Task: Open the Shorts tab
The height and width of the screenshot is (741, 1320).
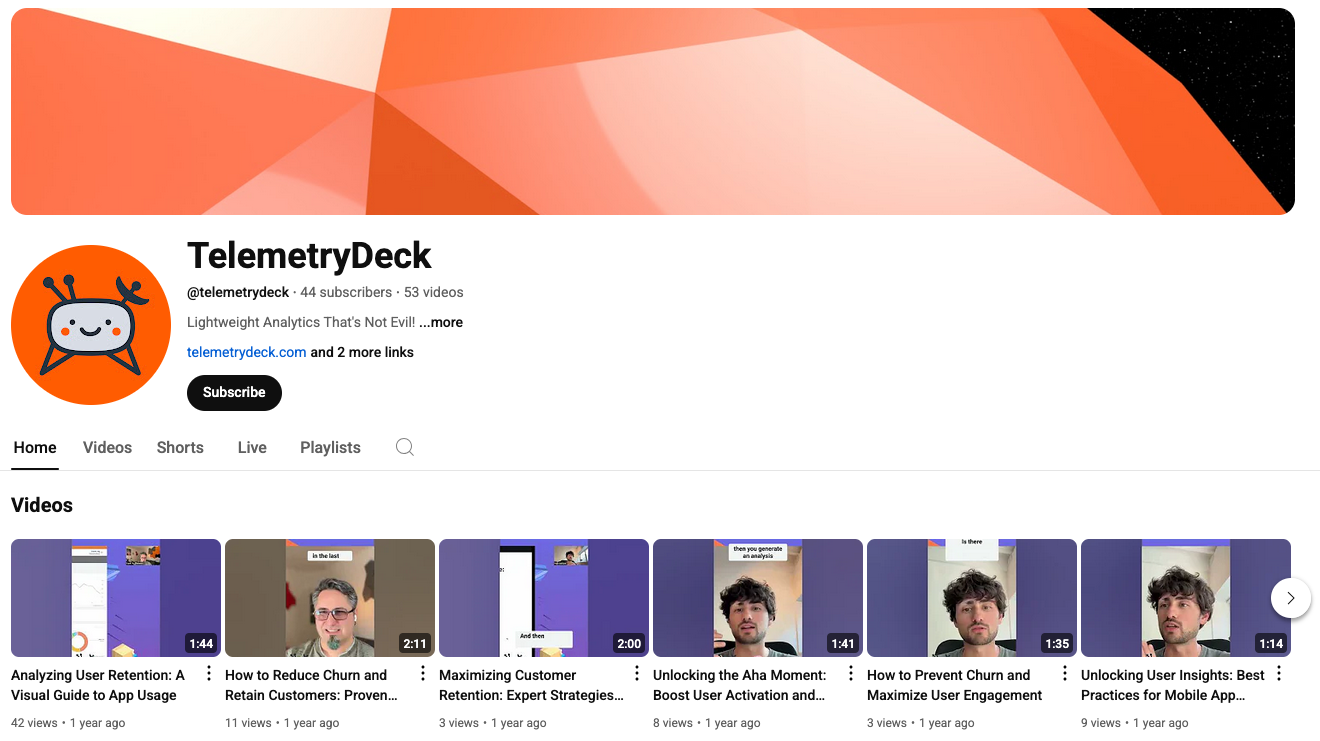Action: click(180, 447)
